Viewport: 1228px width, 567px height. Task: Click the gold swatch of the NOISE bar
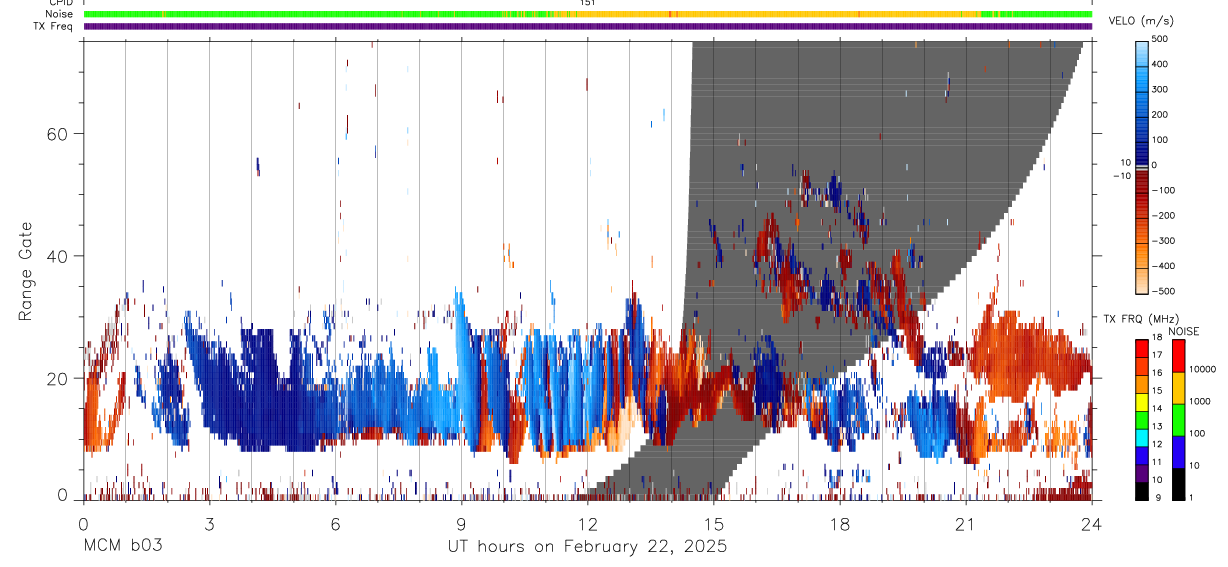click(1178, 388)
